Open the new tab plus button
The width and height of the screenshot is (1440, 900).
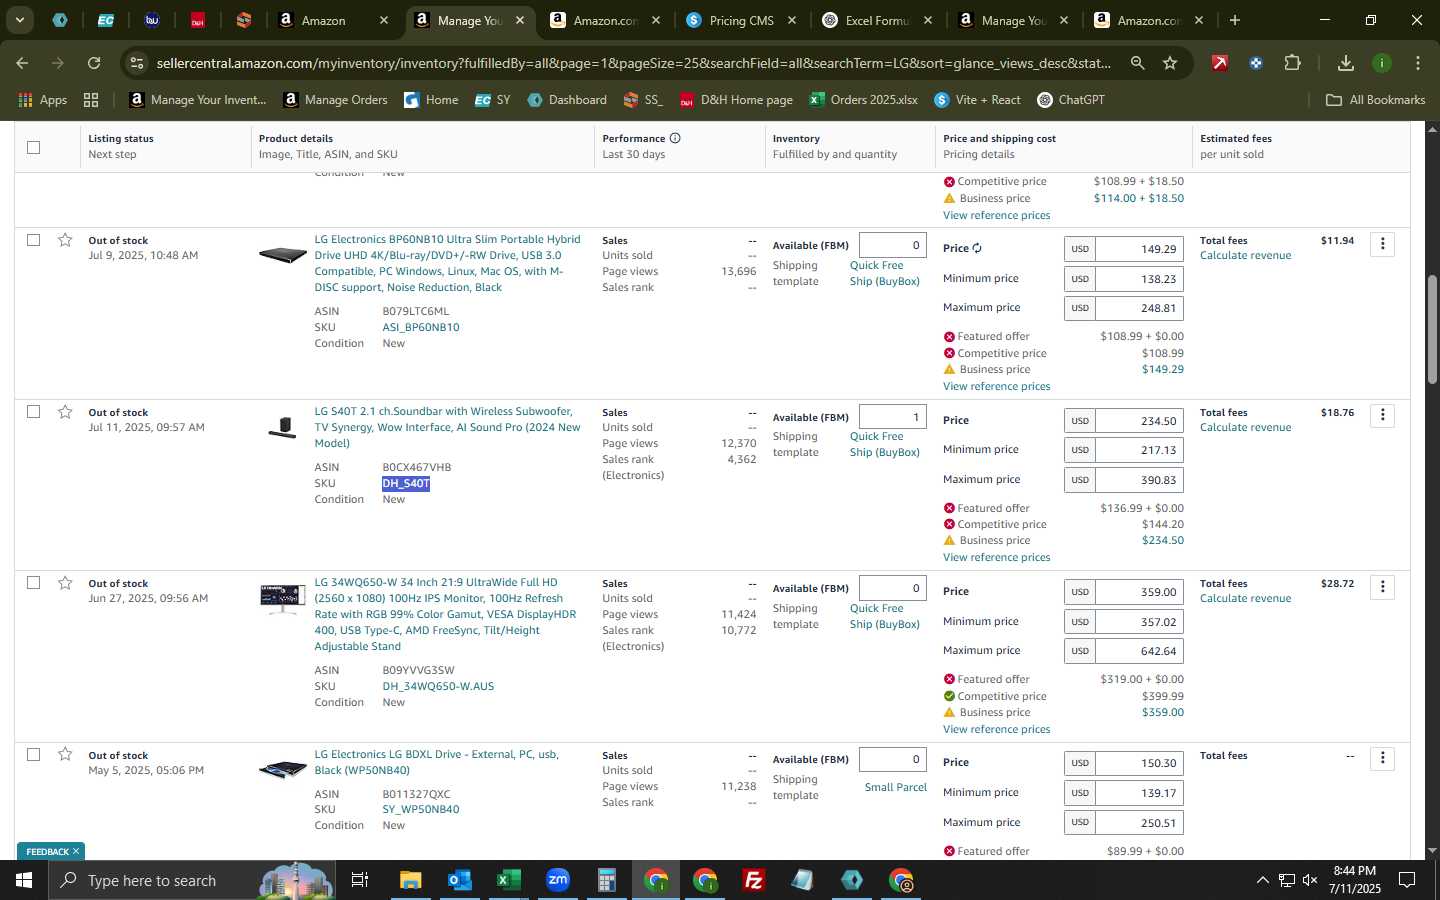click(x=1235, y=20)
